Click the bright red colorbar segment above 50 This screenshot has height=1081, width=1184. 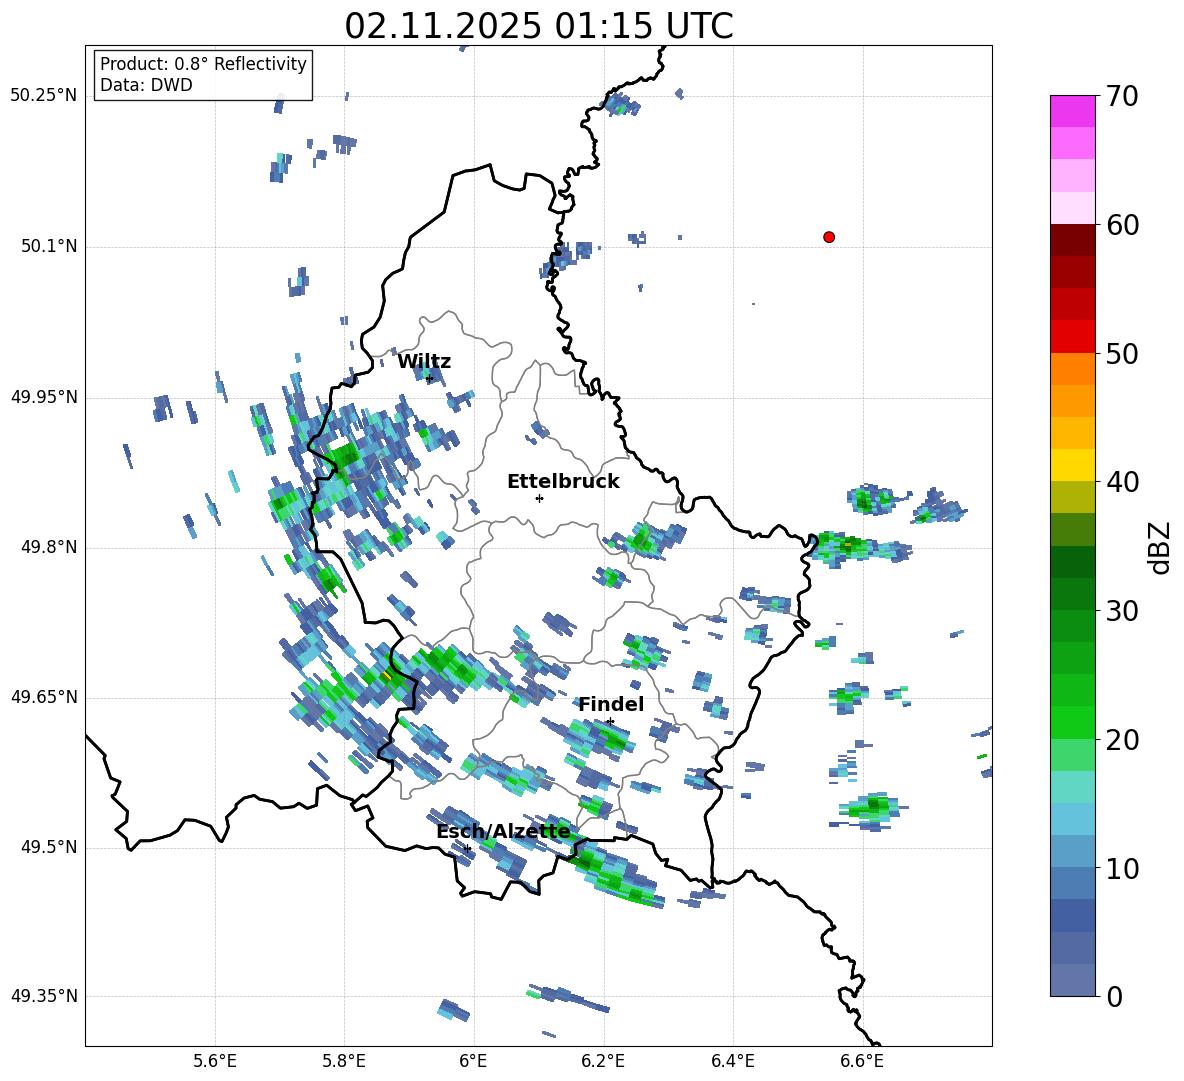(x=1072, y=337)
